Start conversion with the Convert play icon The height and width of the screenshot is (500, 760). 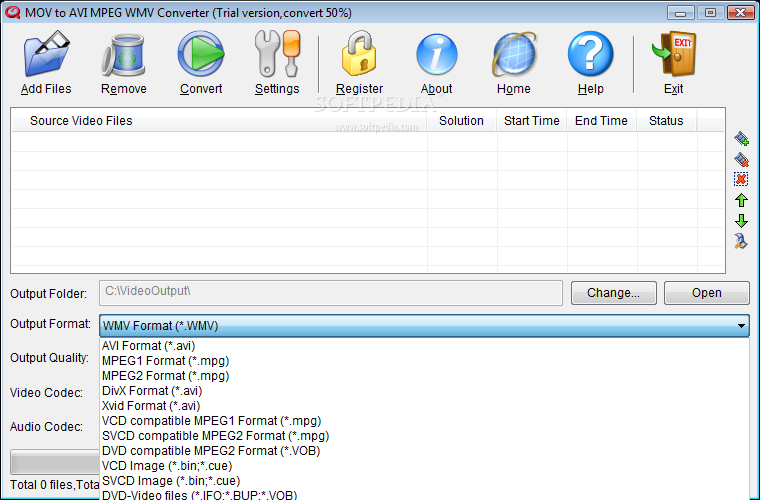click(201, 54)
